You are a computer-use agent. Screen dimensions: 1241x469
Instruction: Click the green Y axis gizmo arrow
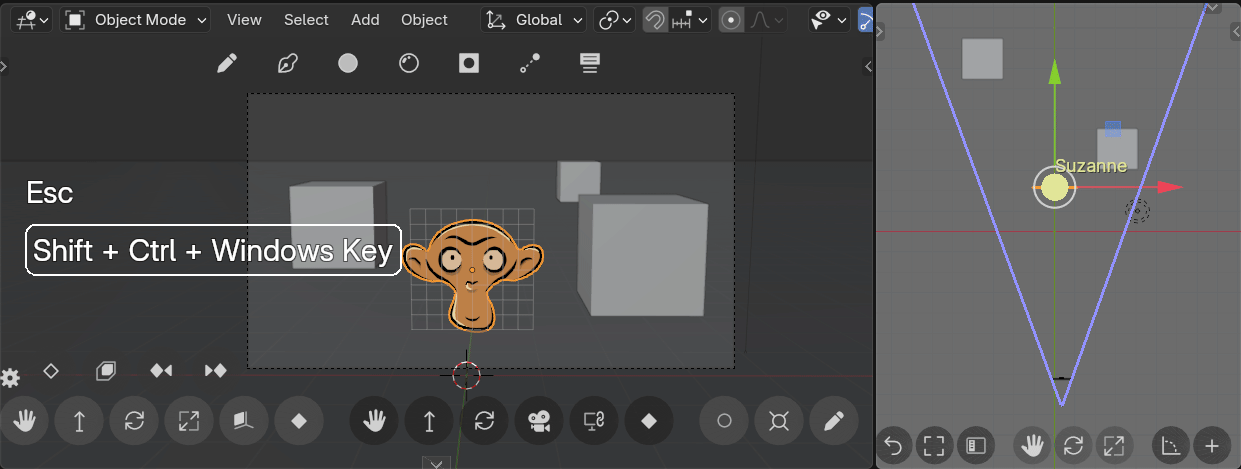tap(1054, 71)
